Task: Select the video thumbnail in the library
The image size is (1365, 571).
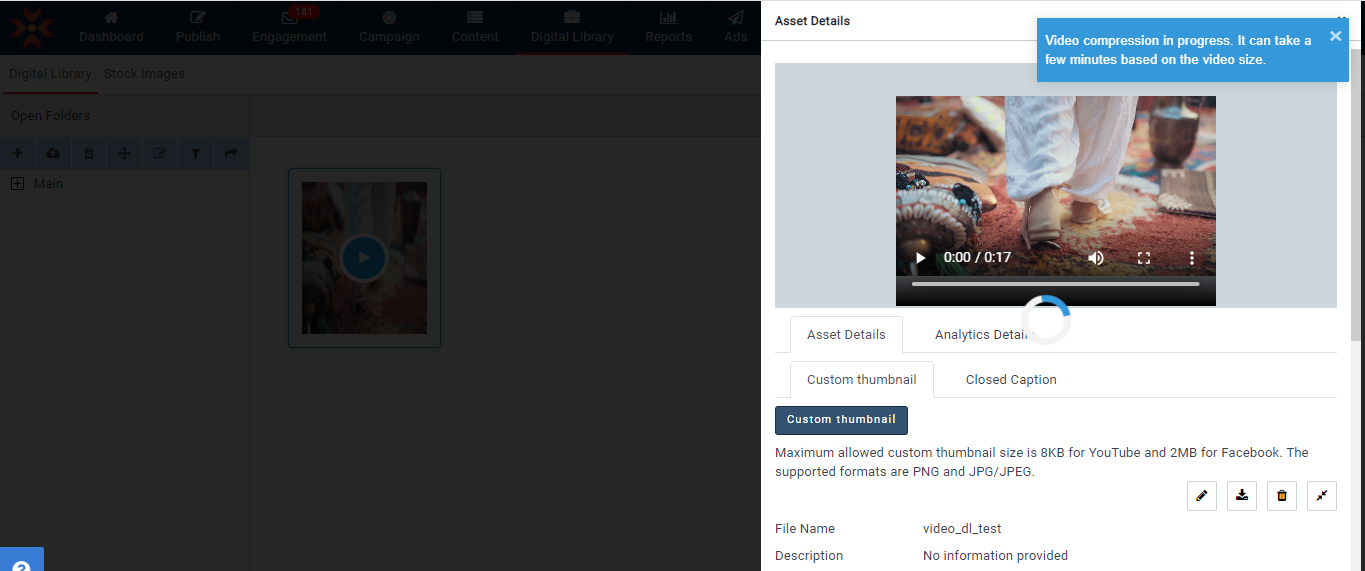Action: (x=364, y=258)
